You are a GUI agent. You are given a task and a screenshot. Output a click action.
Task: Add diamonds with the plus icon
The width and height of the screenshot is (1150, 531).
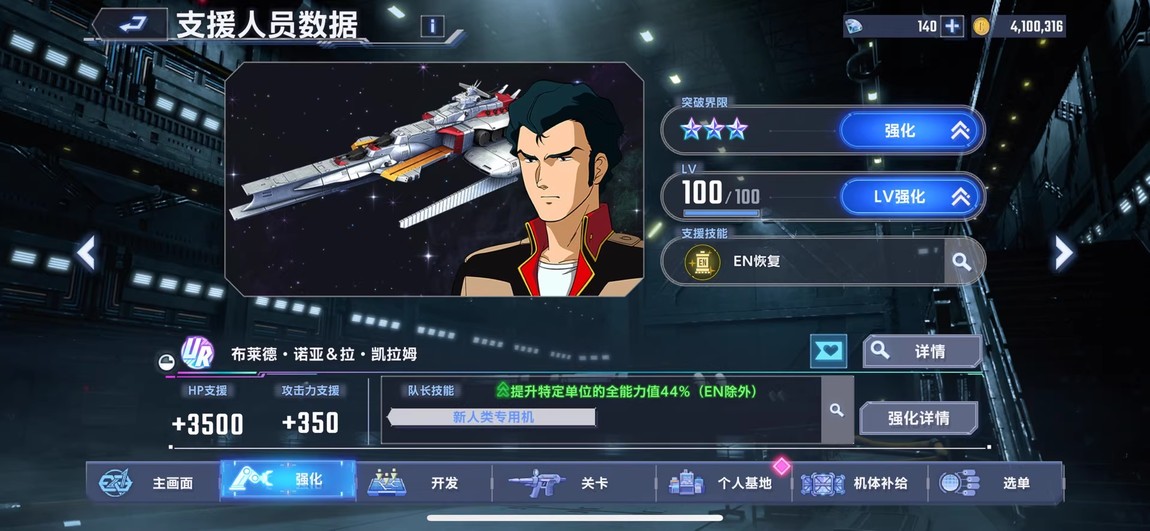click(952, 26)
